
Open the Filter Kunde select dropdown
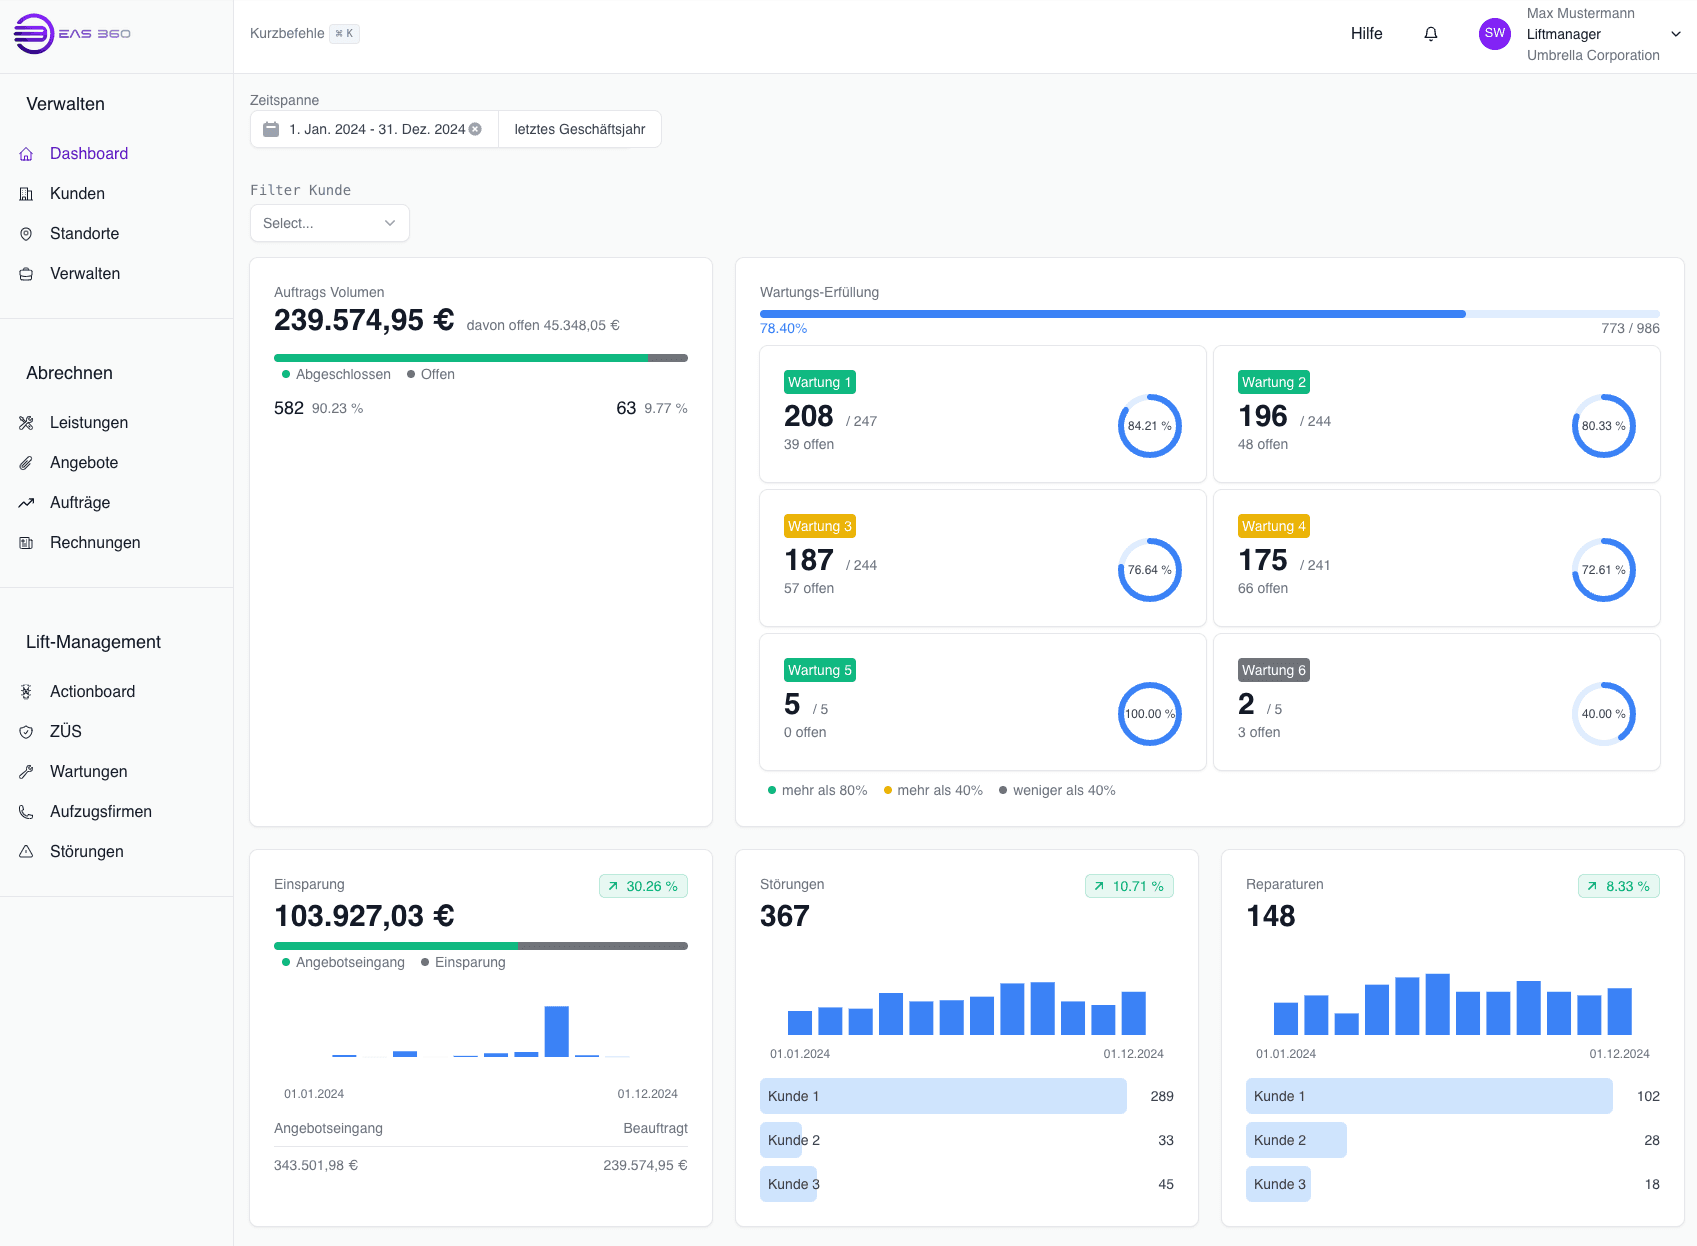329,223
